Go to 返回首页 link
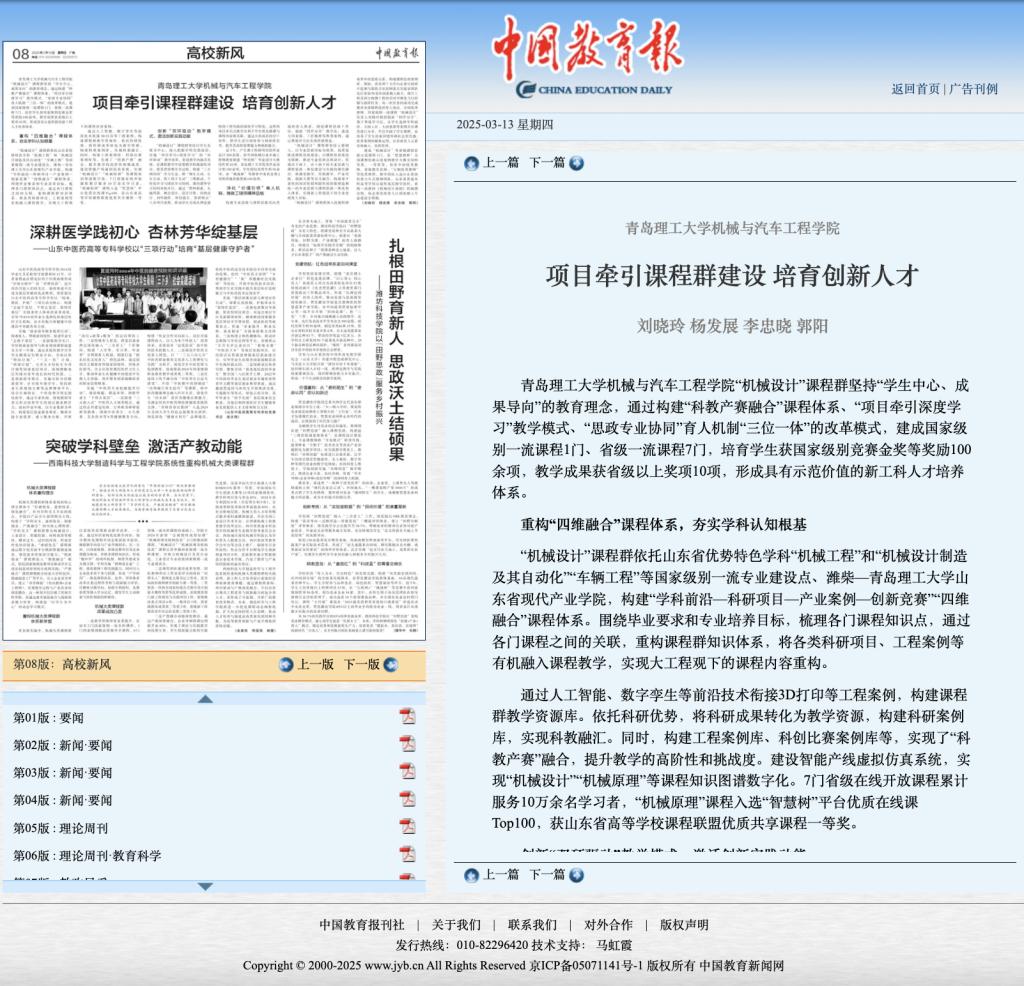The width and height of the screenshot is (1024, 986). point(915,89)
